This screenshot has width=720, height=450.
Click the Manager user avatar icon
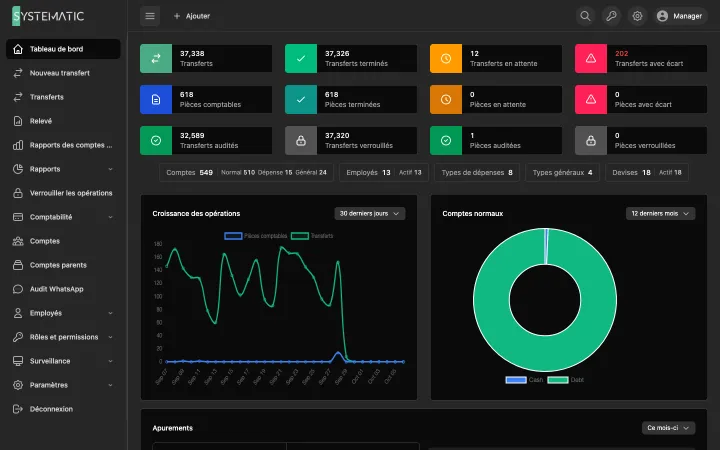pos(662,16)
